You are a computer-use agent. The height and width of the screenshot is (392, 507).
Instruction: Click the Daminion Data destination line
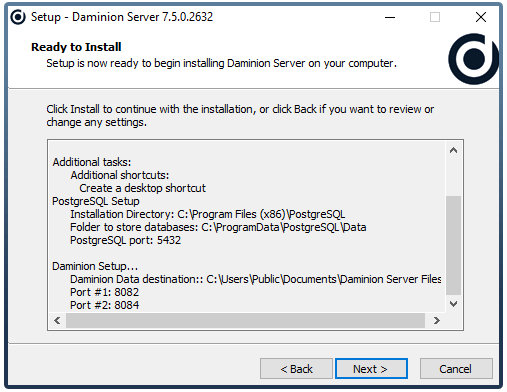(x=256, y=279)
